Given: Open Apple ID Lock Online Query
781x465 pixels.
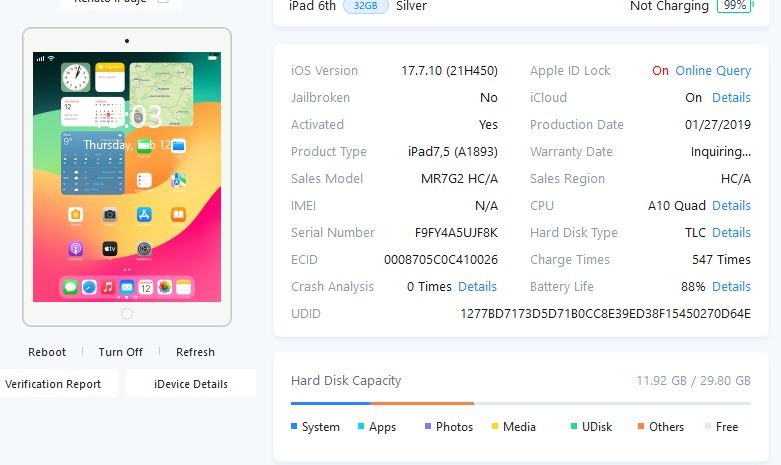Looking at the screenshot, I should point(713,71).
